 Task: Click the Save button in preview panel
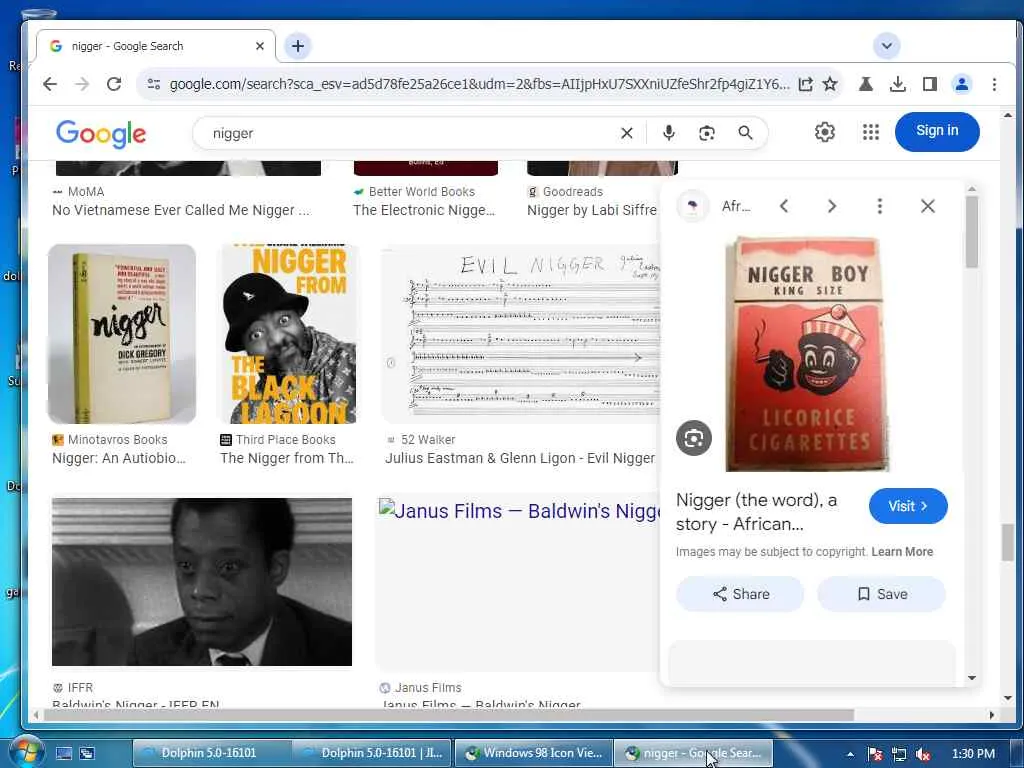(x=882, y=594)
